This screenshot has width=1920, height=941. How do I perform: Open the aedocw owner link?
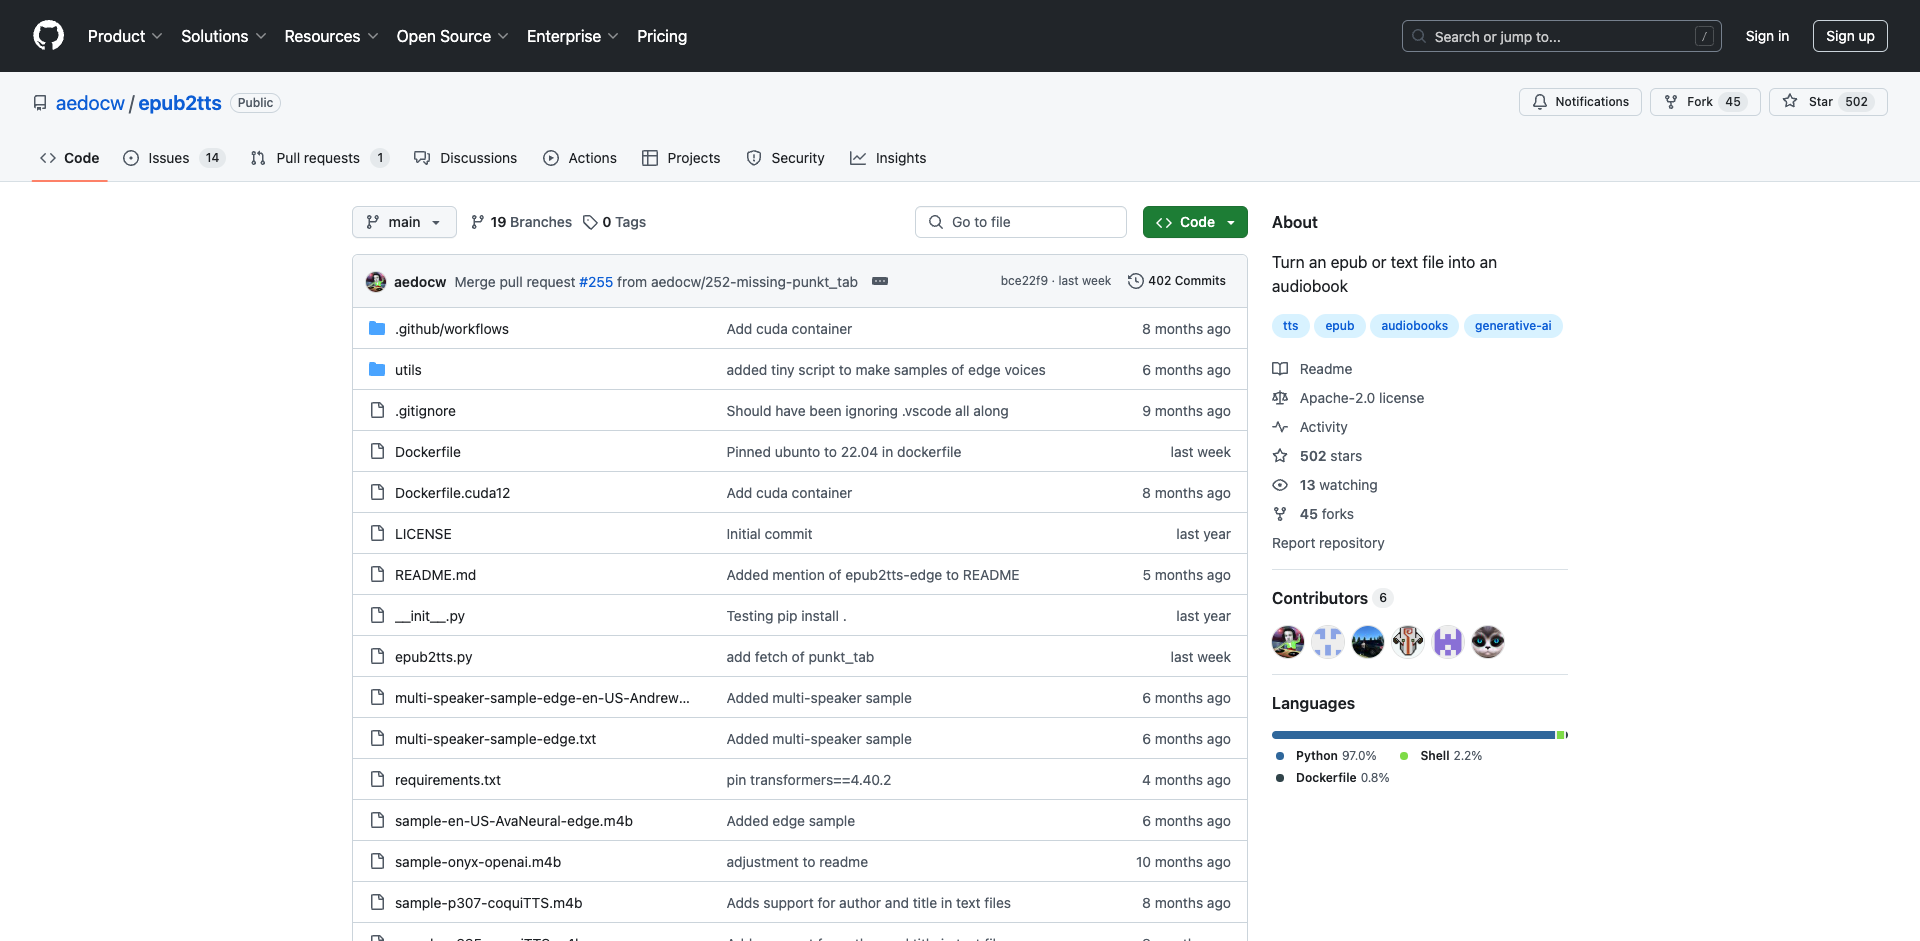point(90,103)
